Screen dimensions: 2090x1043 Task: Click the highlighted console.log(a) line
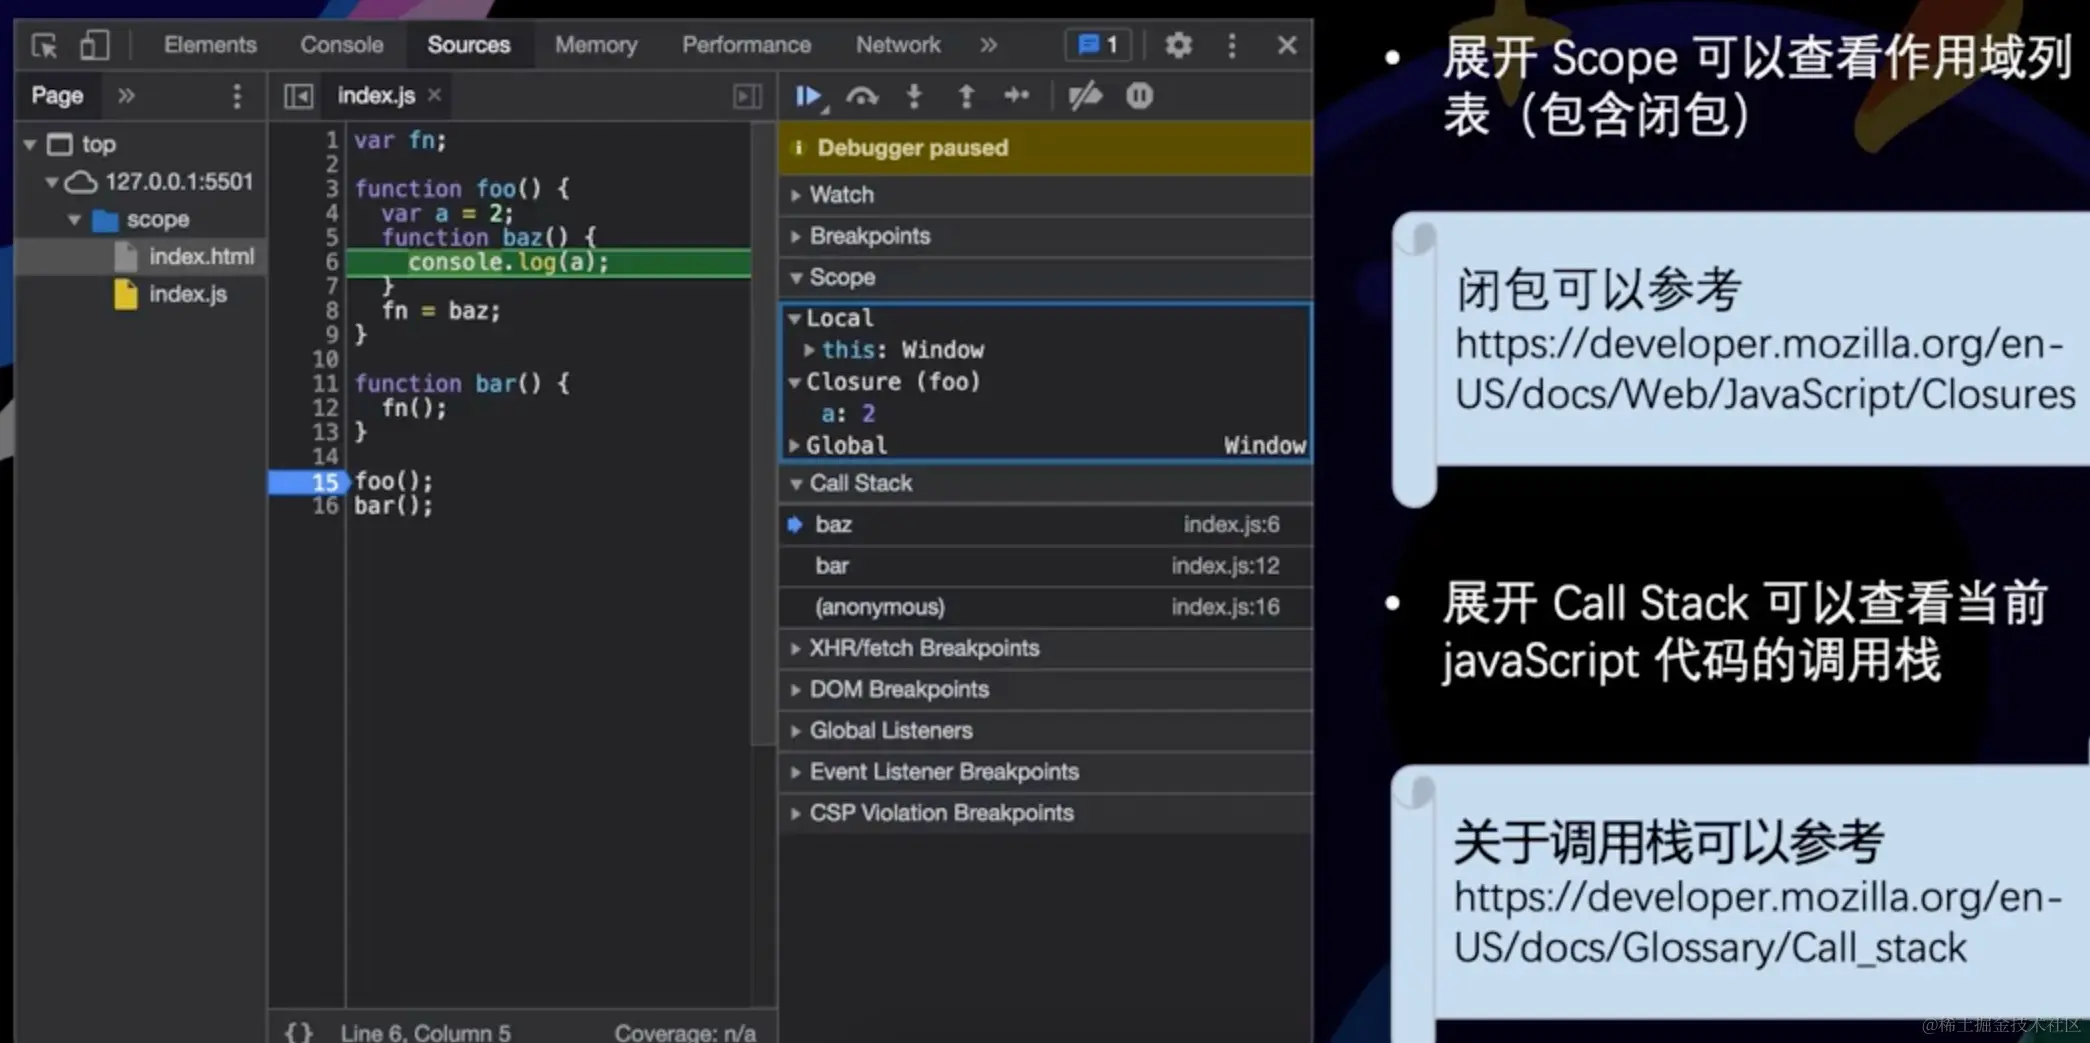tap(548, 263)
